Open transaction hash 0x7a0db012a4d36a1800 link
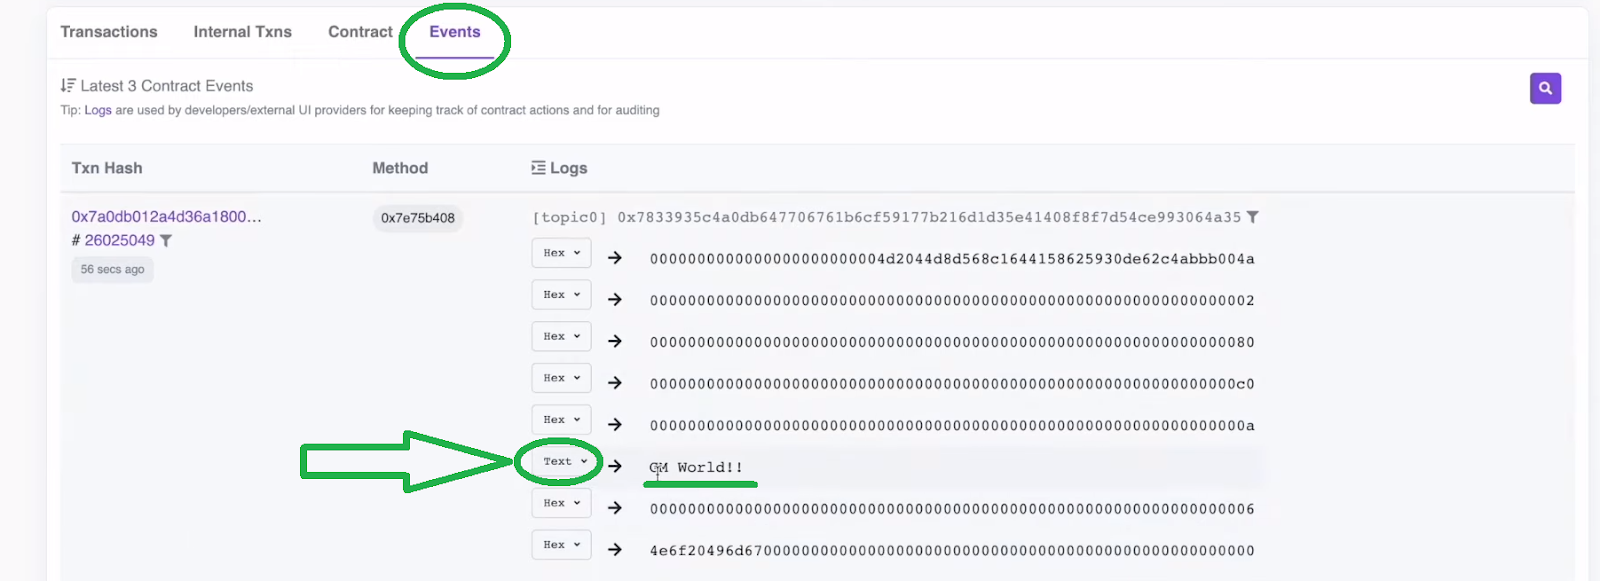Image resolution: width=1600 pixels, height=581 pixels. coord(166,217)
